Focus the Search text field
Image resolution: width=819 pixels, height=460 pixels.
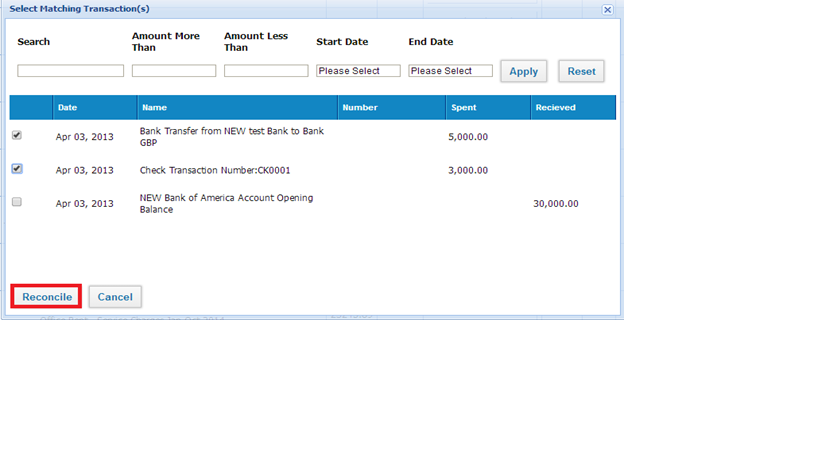tap(71, 70)
